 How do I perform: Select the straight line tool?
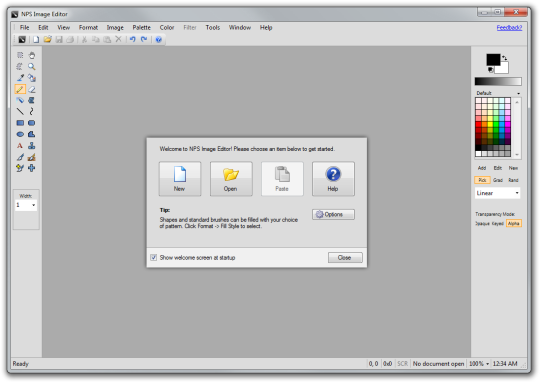(20, 112)
